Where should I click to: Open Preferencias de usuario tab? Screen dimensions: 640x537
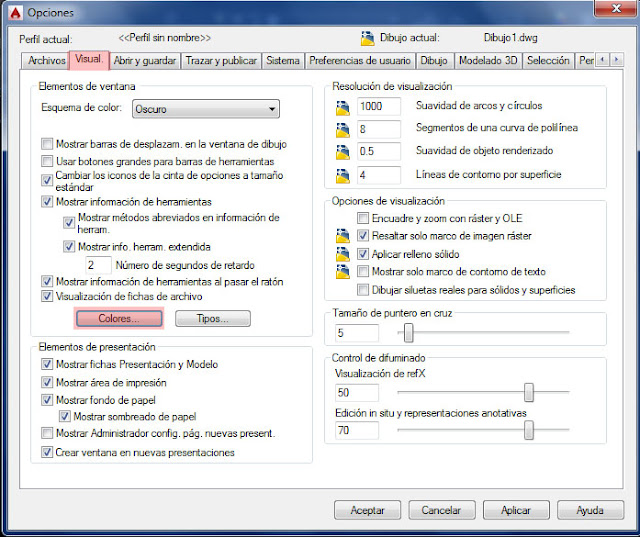(360, 61)
